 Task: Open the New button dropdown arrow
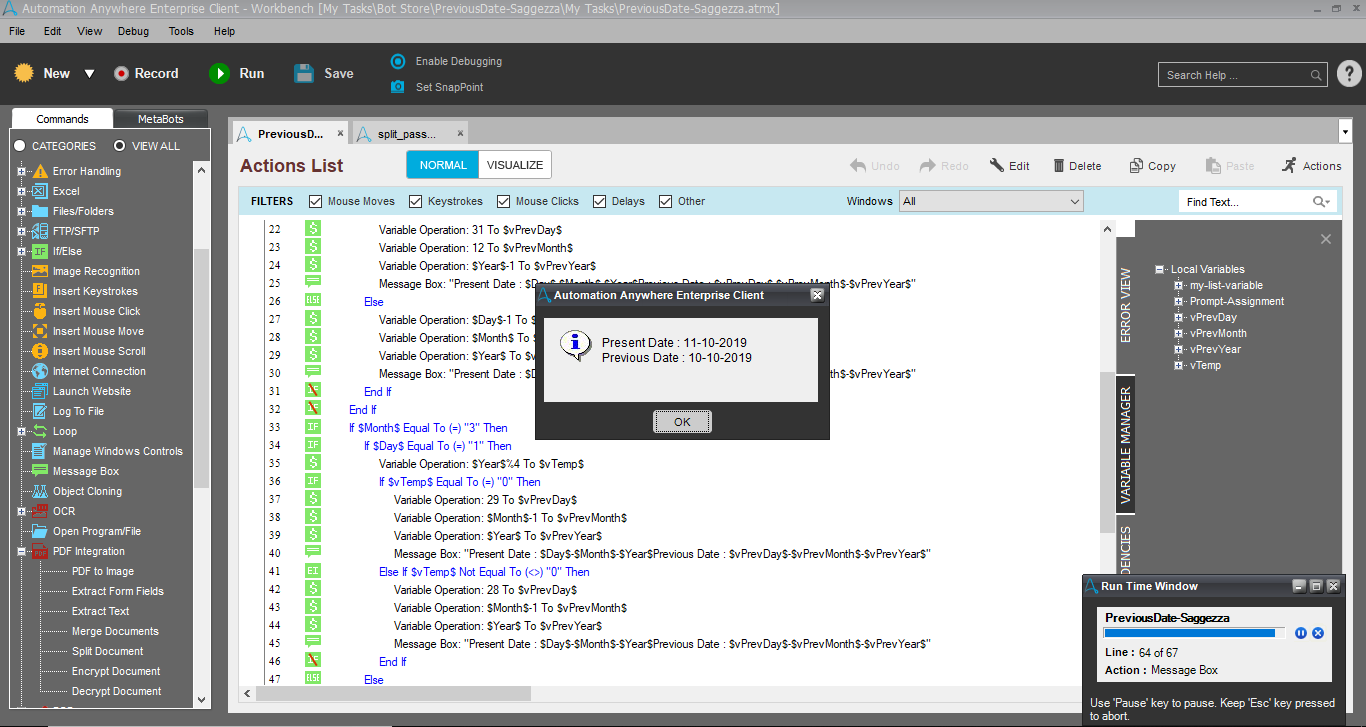89,73
